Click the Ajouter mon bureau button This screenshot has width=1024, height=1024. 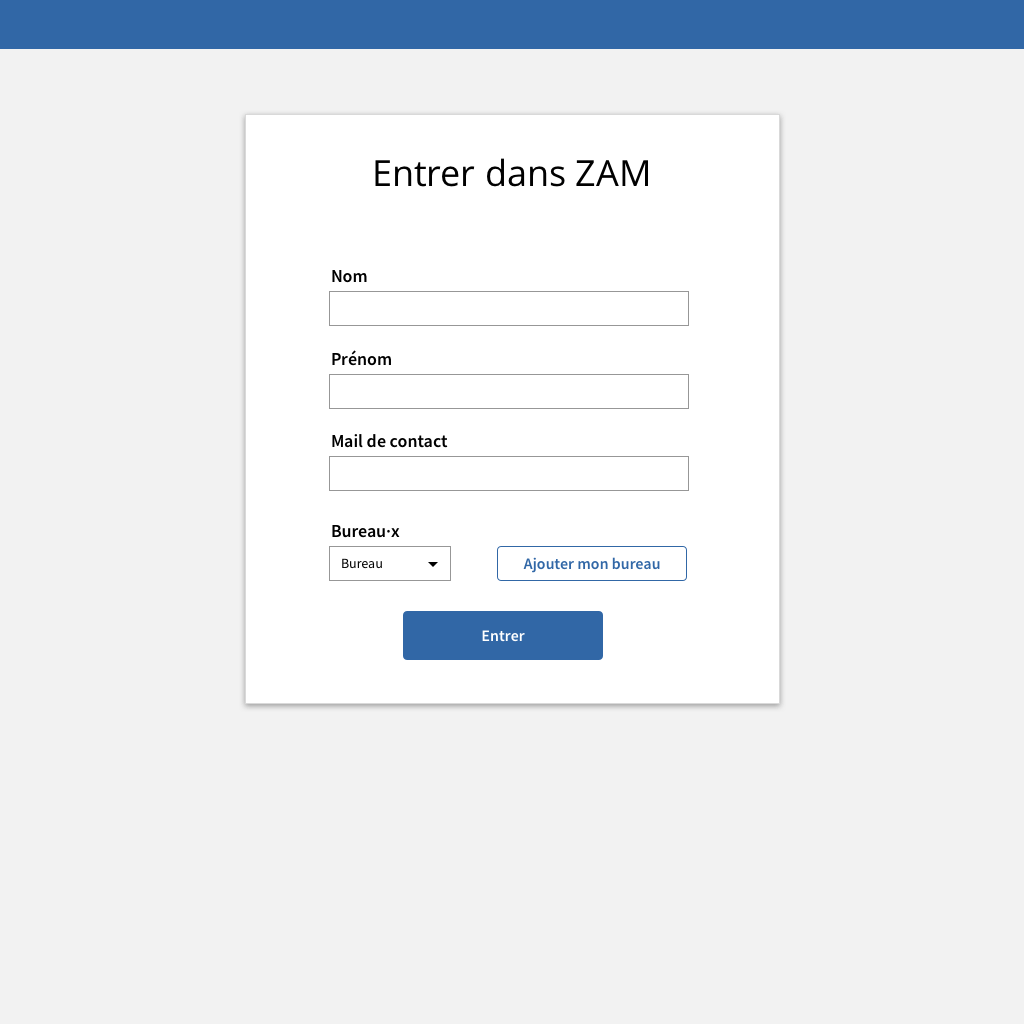tap(592, 564)
